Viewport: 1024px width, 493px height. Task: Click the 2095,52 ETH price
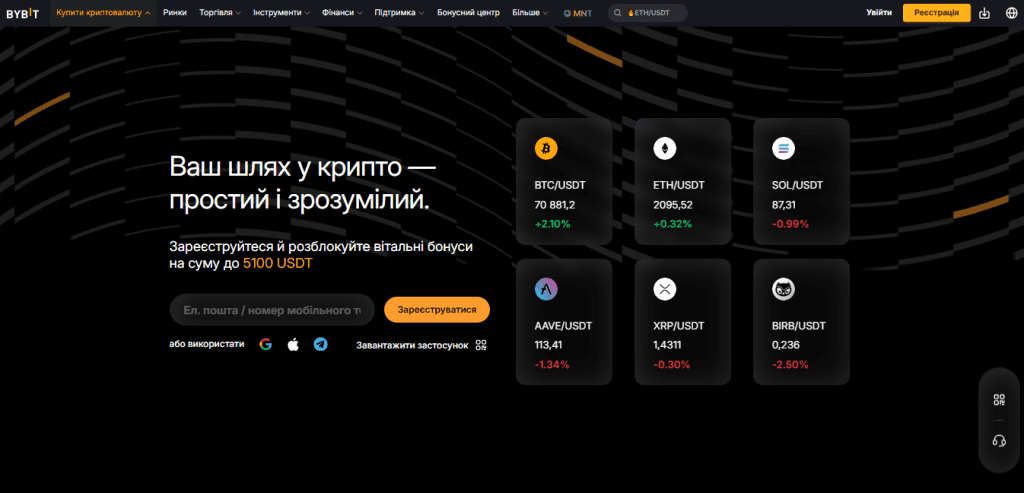tap(673, 204)
